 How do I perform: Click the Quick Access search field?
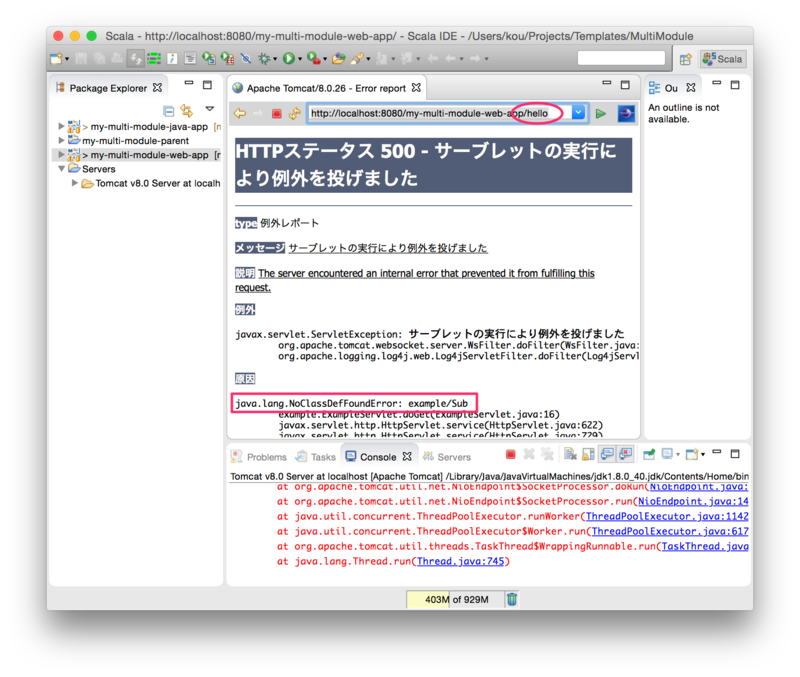(x=621, y=58)
